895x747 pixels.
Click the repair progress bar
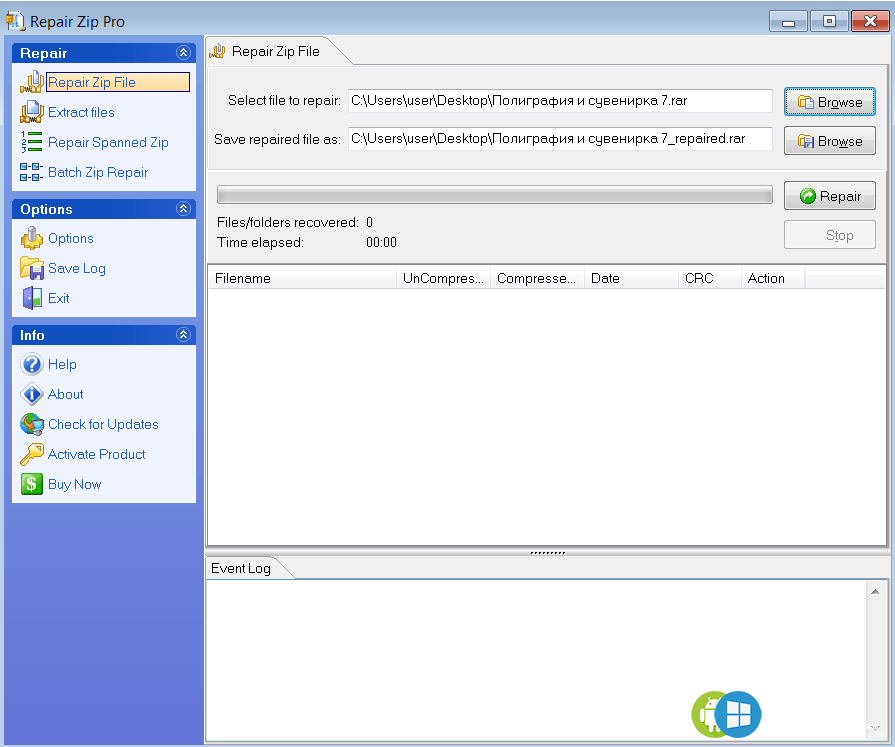click(x=494, y=195)
